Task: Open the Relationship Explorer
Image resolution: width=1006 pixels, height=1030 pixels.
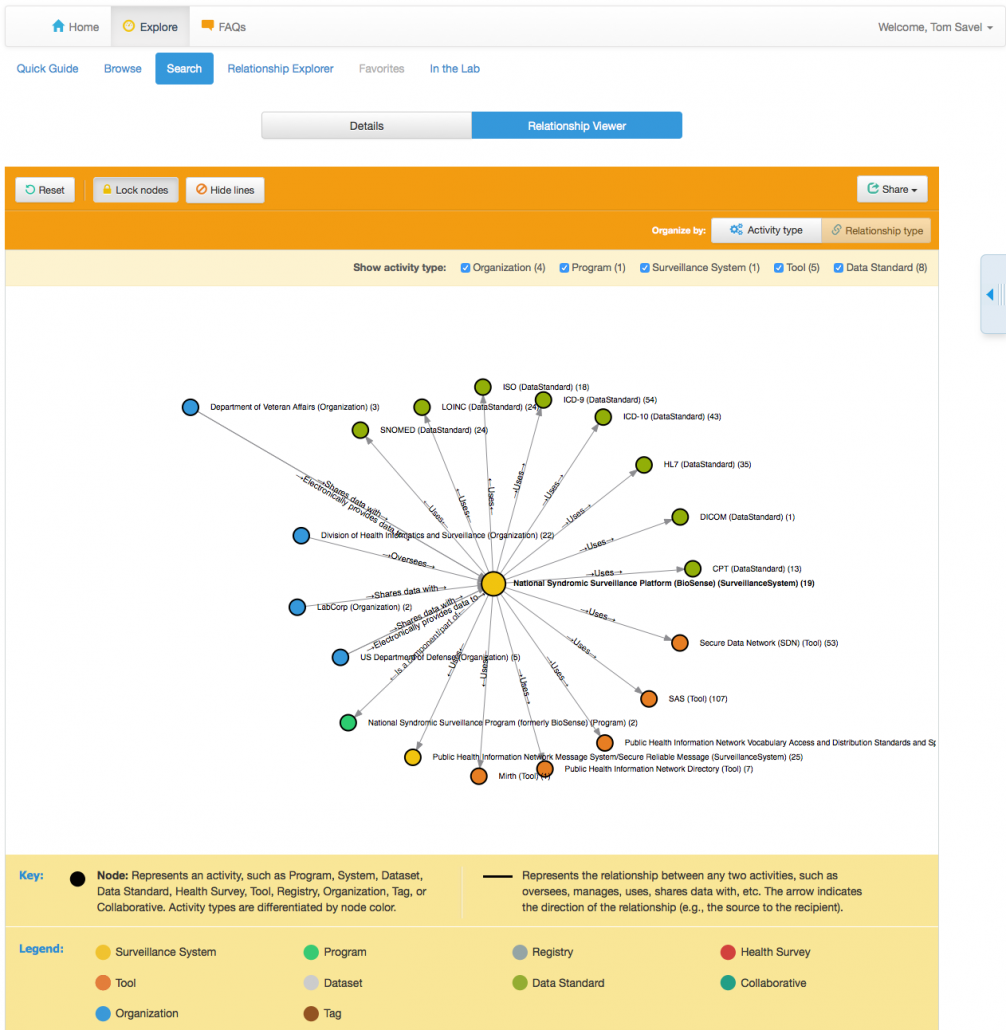Action: click(x=281, y=68)
